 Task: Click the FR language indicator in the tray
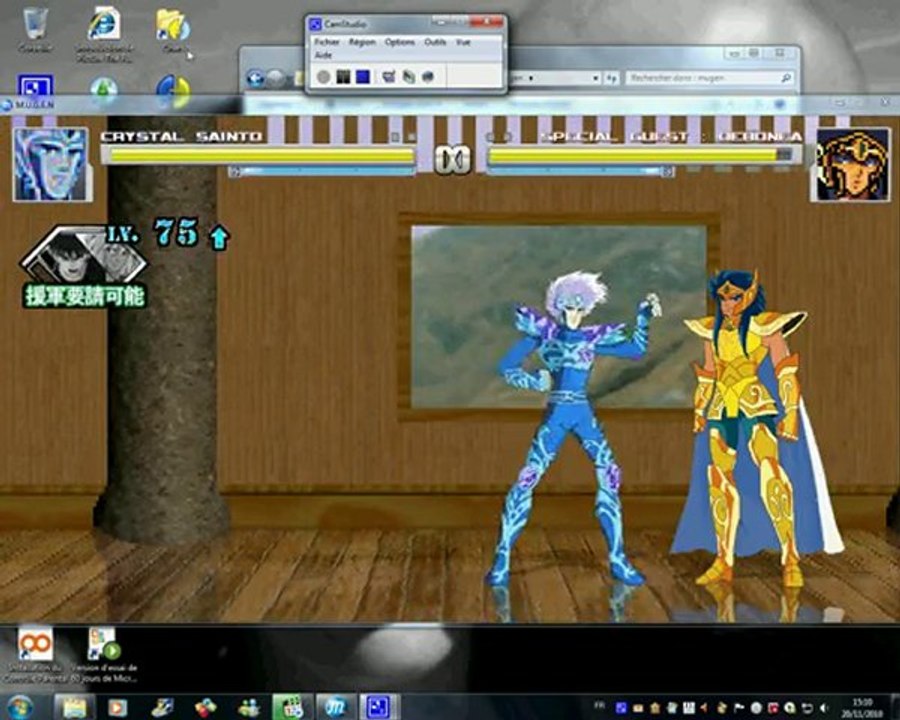(600, 705)
